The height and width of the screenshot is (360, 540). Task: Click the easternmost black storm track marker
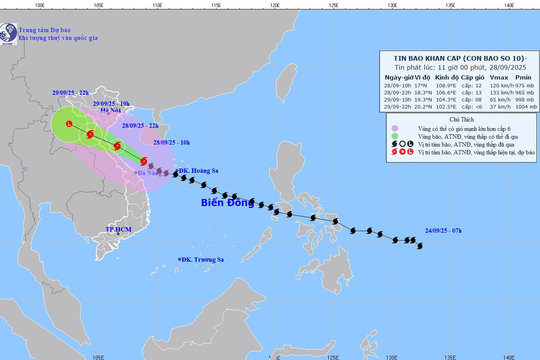pos(420,246)
